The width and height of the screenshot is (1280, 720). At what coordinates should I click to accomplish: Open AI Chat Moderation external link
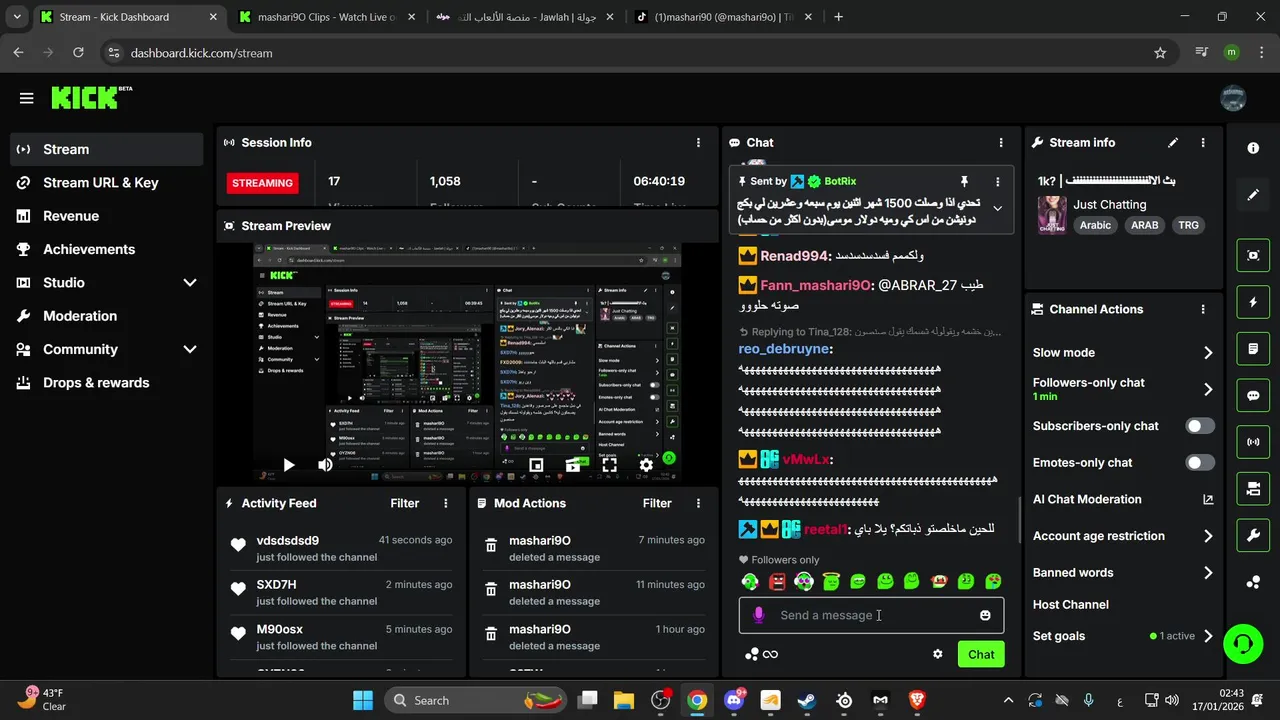[x=1208, y=500]
